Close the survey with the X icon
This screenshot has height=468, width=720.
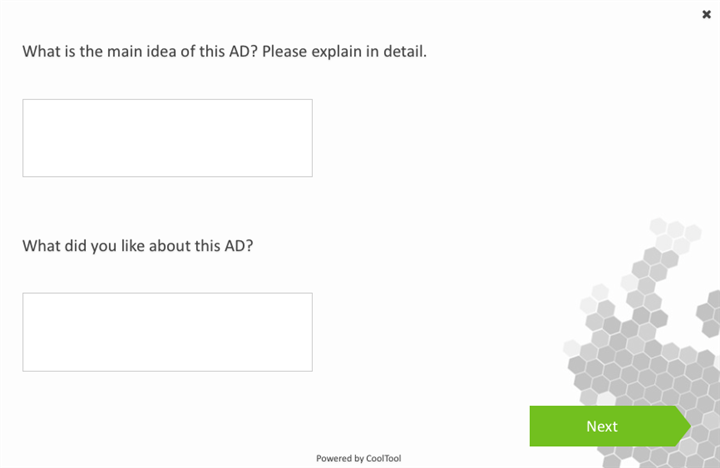click(x=707, y=14)
